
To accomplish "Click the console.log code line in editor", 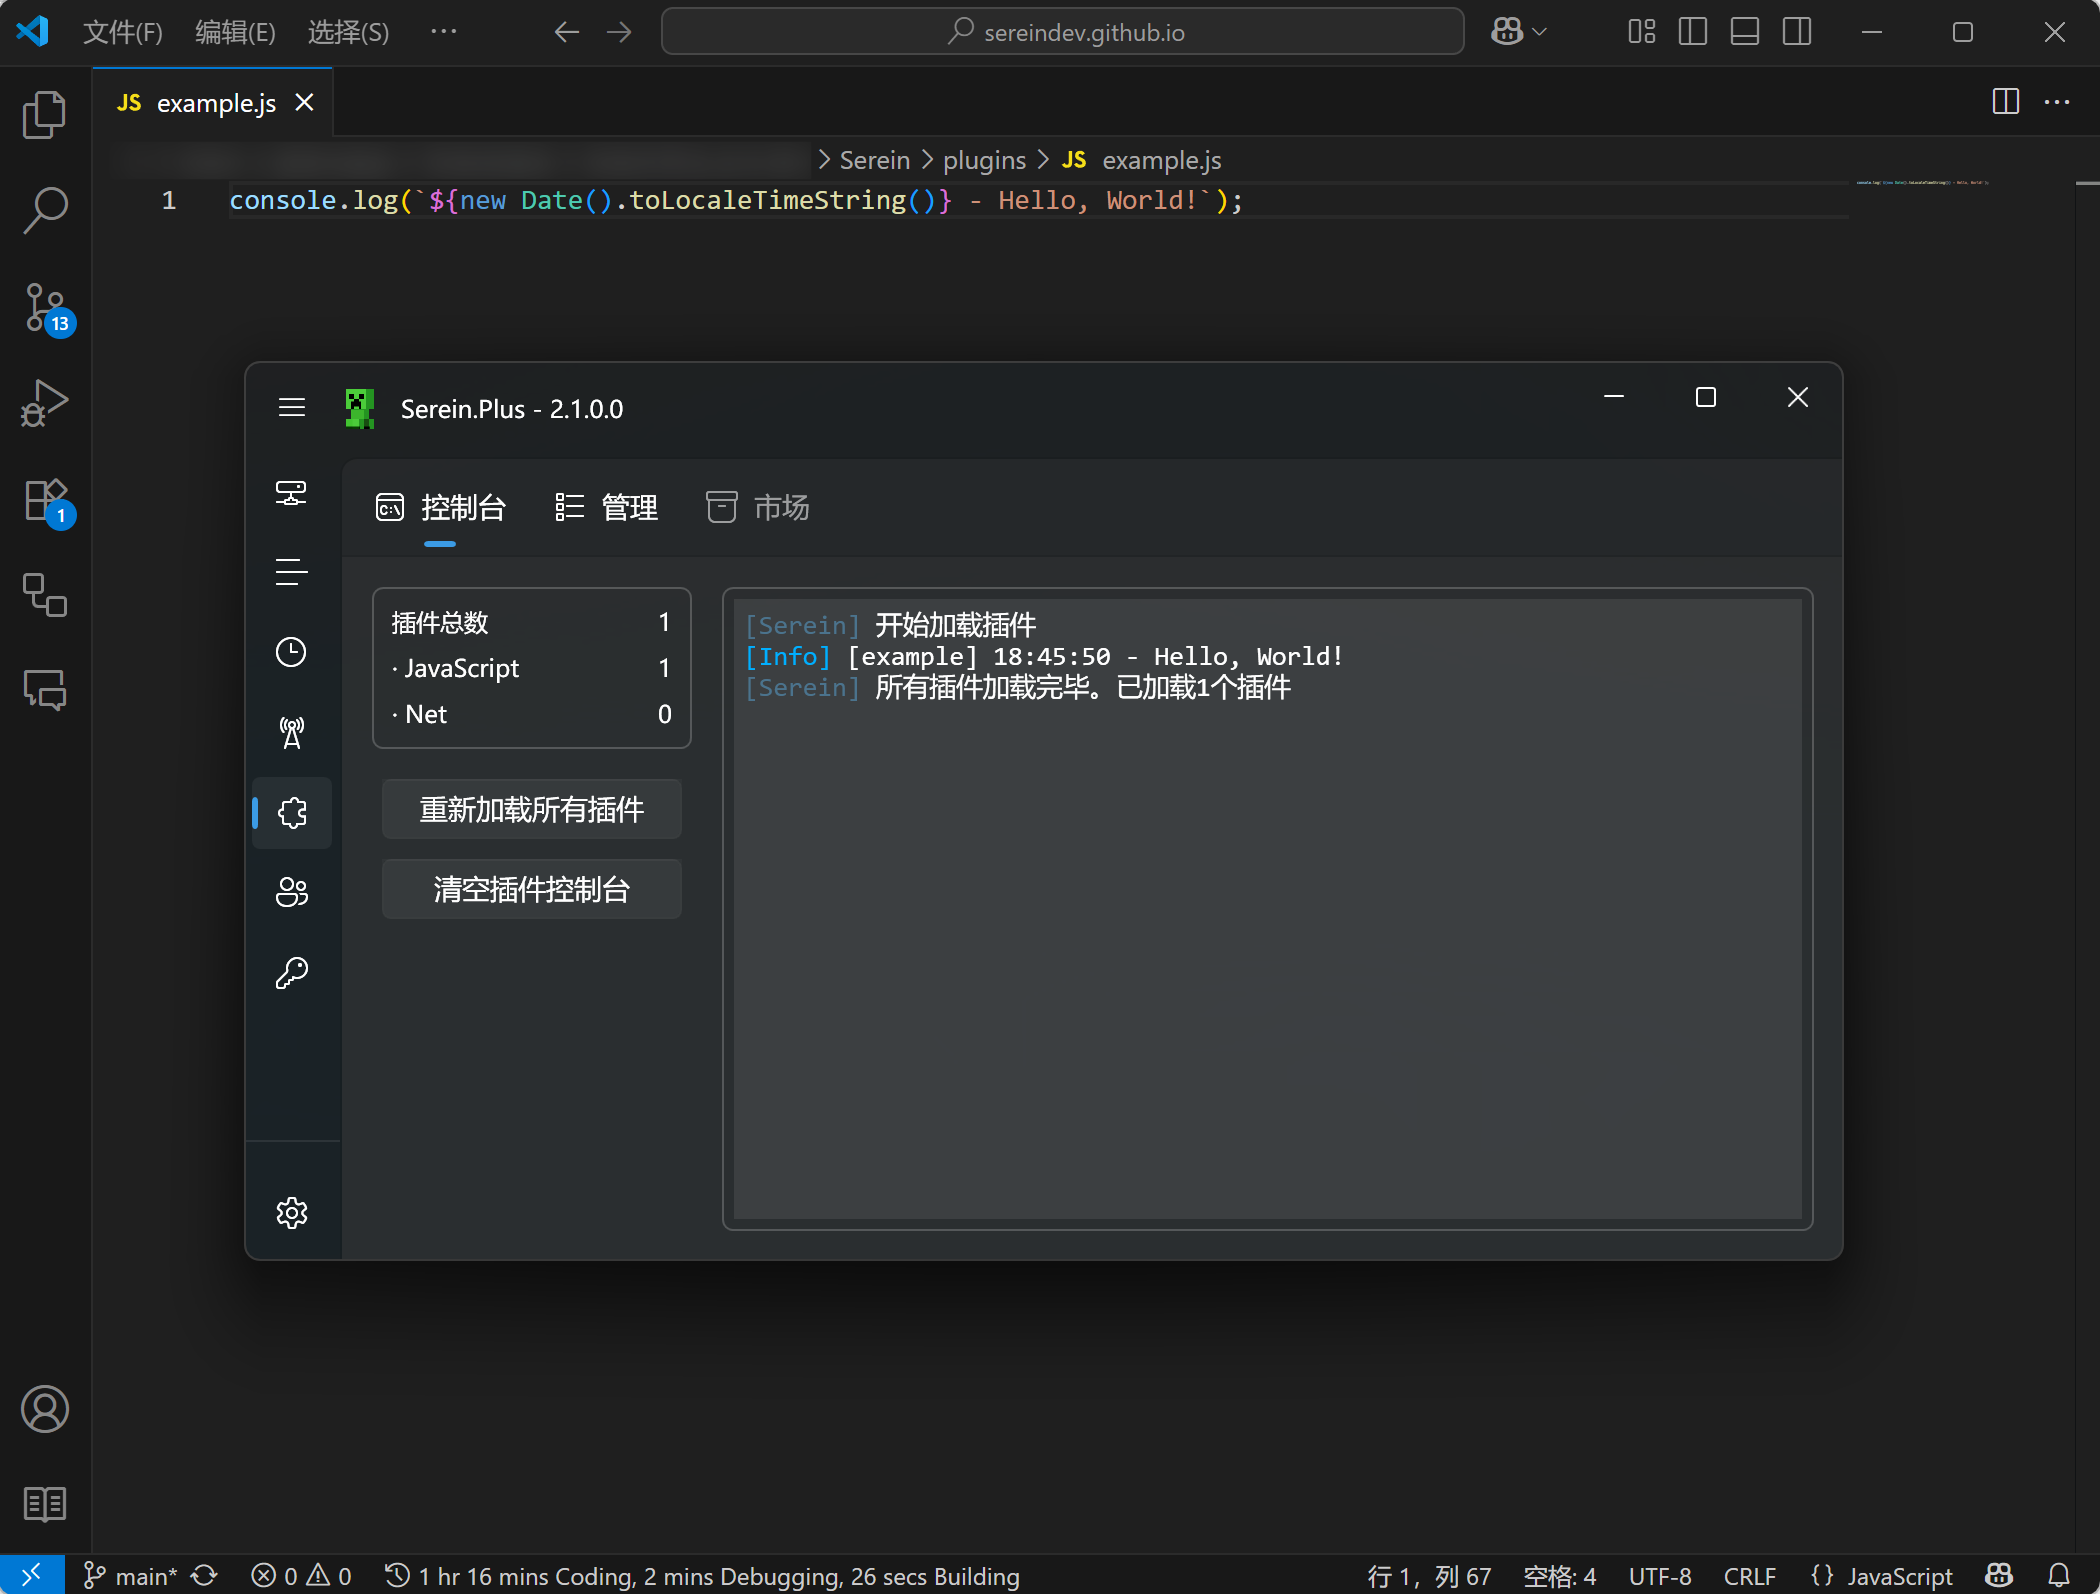I will click(x=736, y=200).
